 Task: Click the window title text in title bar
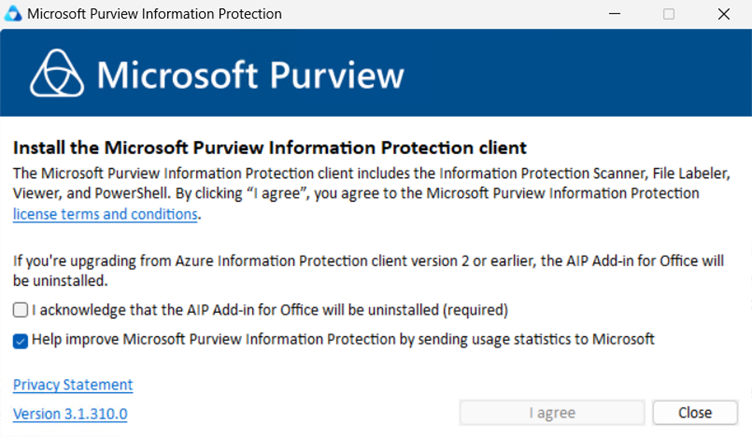[154, 14]
